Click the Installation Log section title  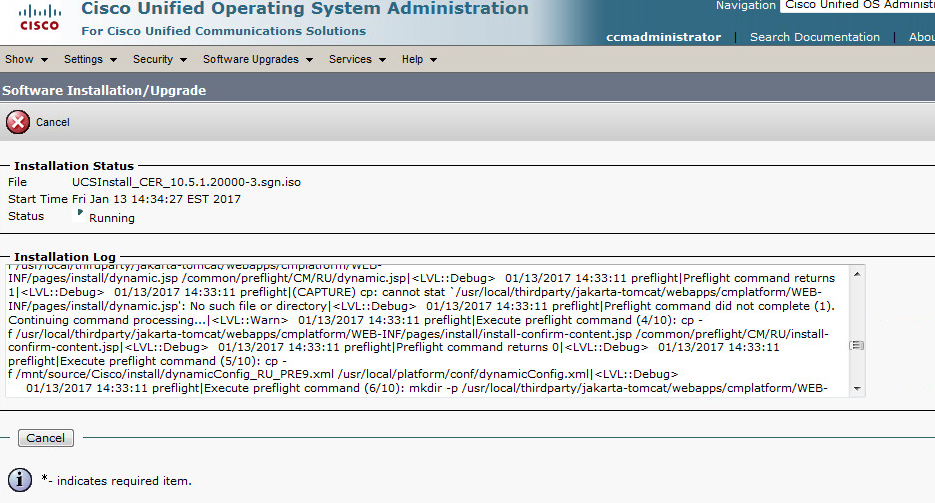[64, 257]
